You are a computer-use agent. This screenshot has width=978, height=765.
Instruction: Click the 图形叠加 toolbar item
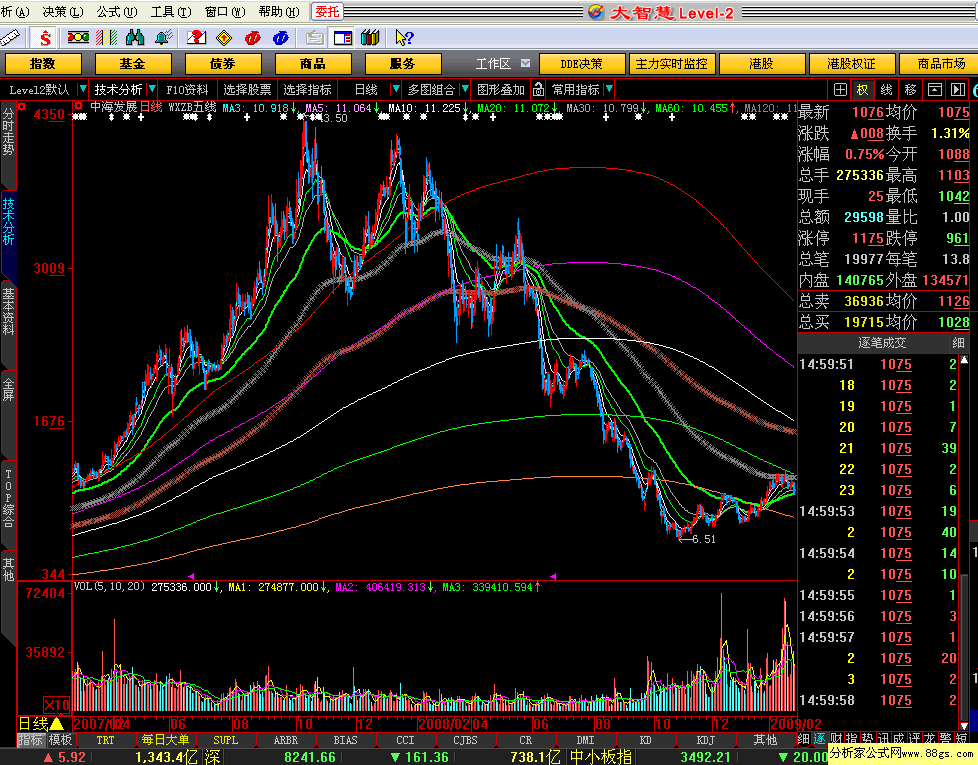point(501,90)
